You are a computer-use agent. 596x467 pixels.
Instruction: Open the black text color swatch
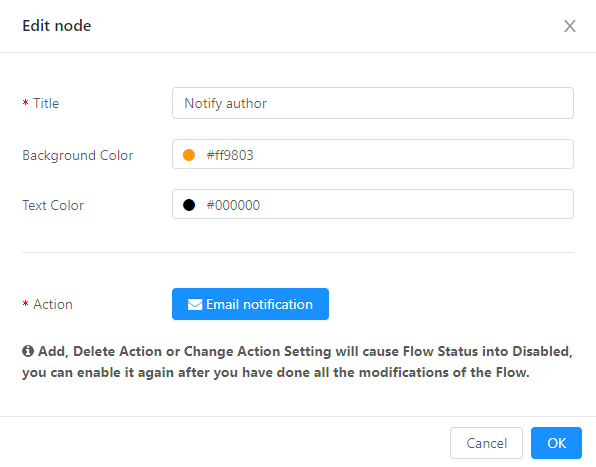(x=189, y=205)
